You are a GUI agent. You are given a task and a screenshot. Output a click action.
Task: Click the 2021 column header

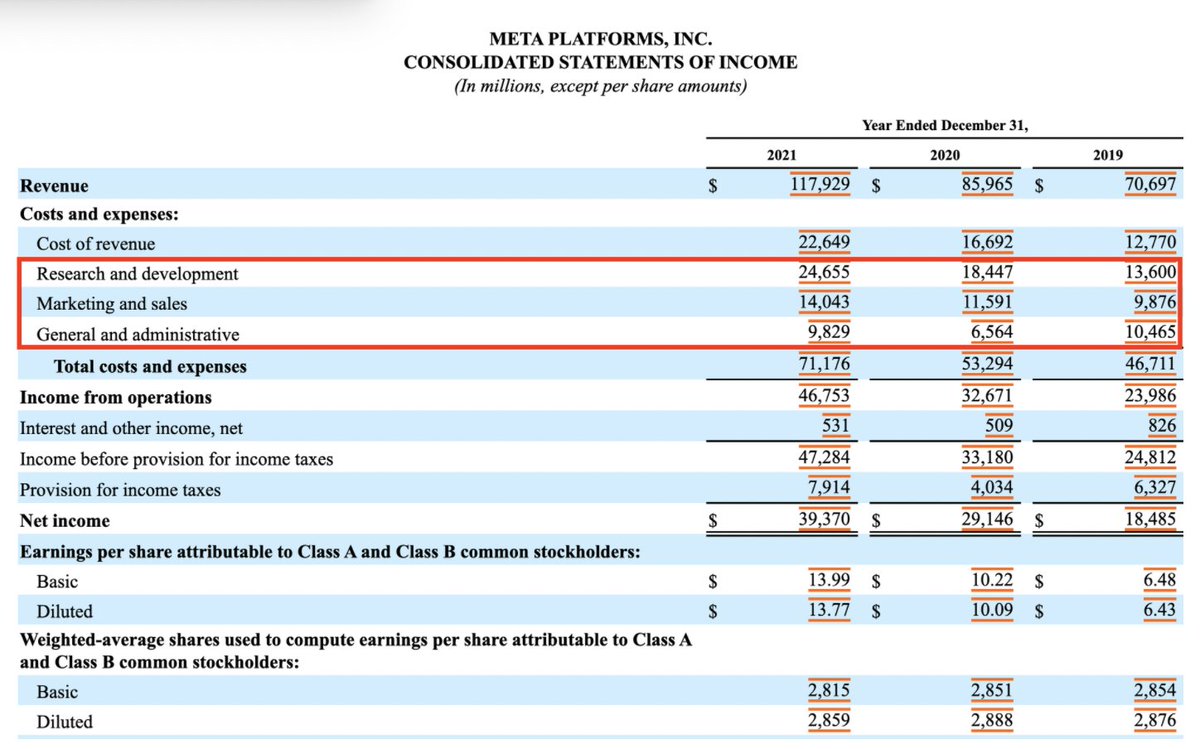781,155
